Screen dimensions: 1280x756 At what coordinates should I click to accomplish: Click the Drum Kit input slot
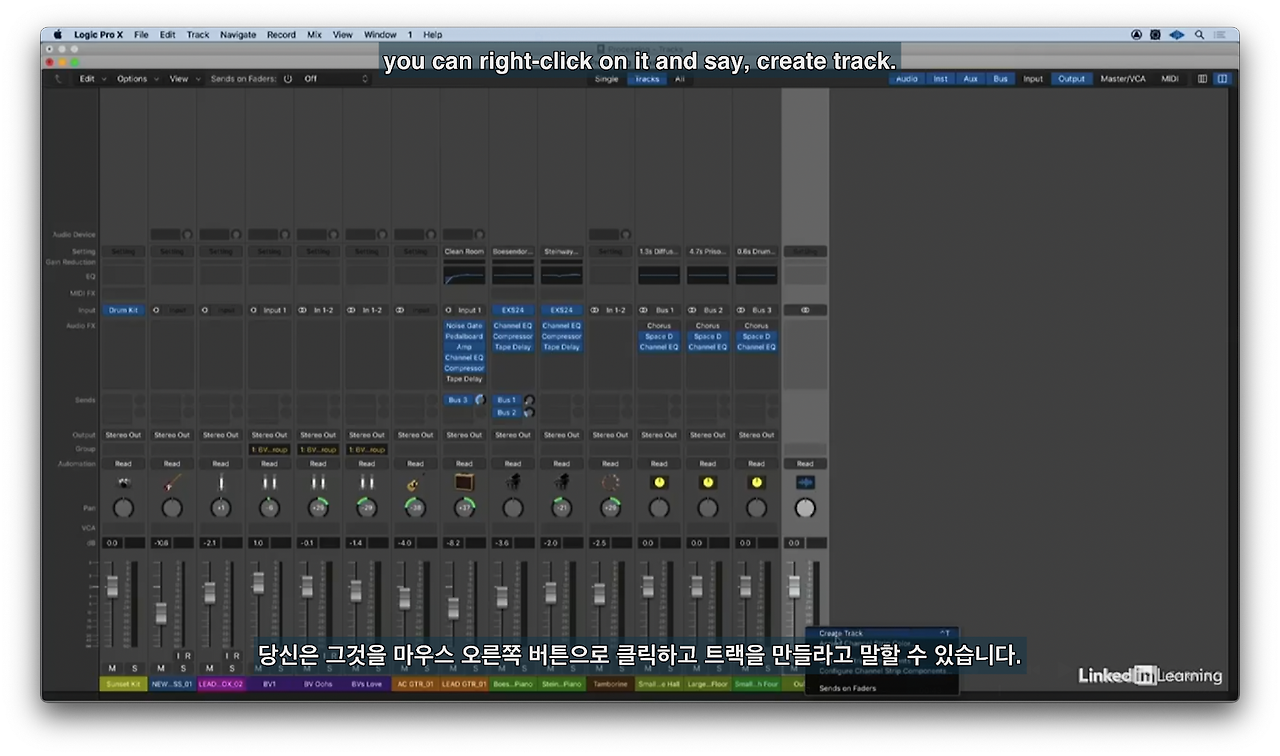click(123, 310)
